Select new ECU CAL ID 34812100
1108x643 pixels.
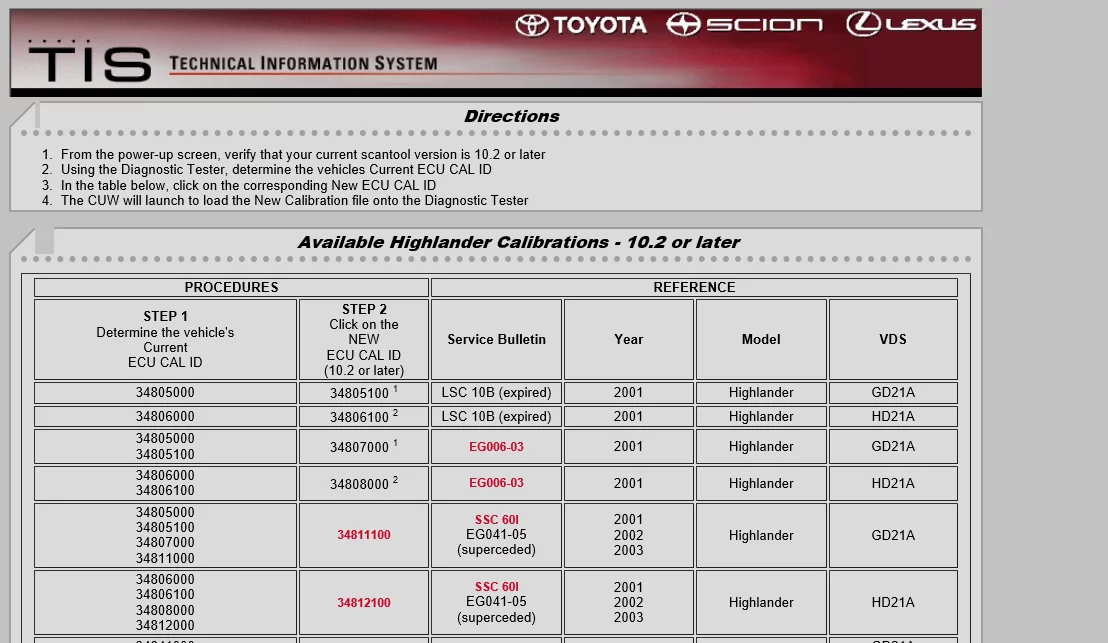[x=363, y=602]
